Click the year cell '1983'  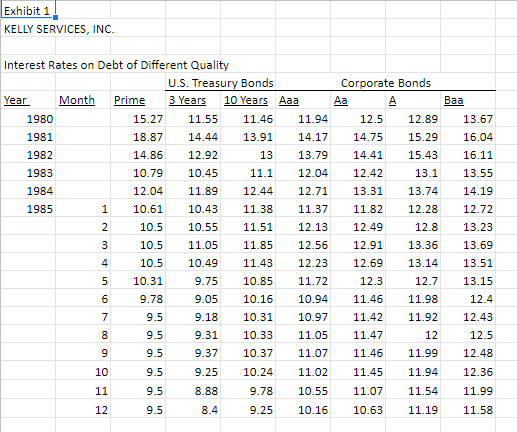point(28,173)
